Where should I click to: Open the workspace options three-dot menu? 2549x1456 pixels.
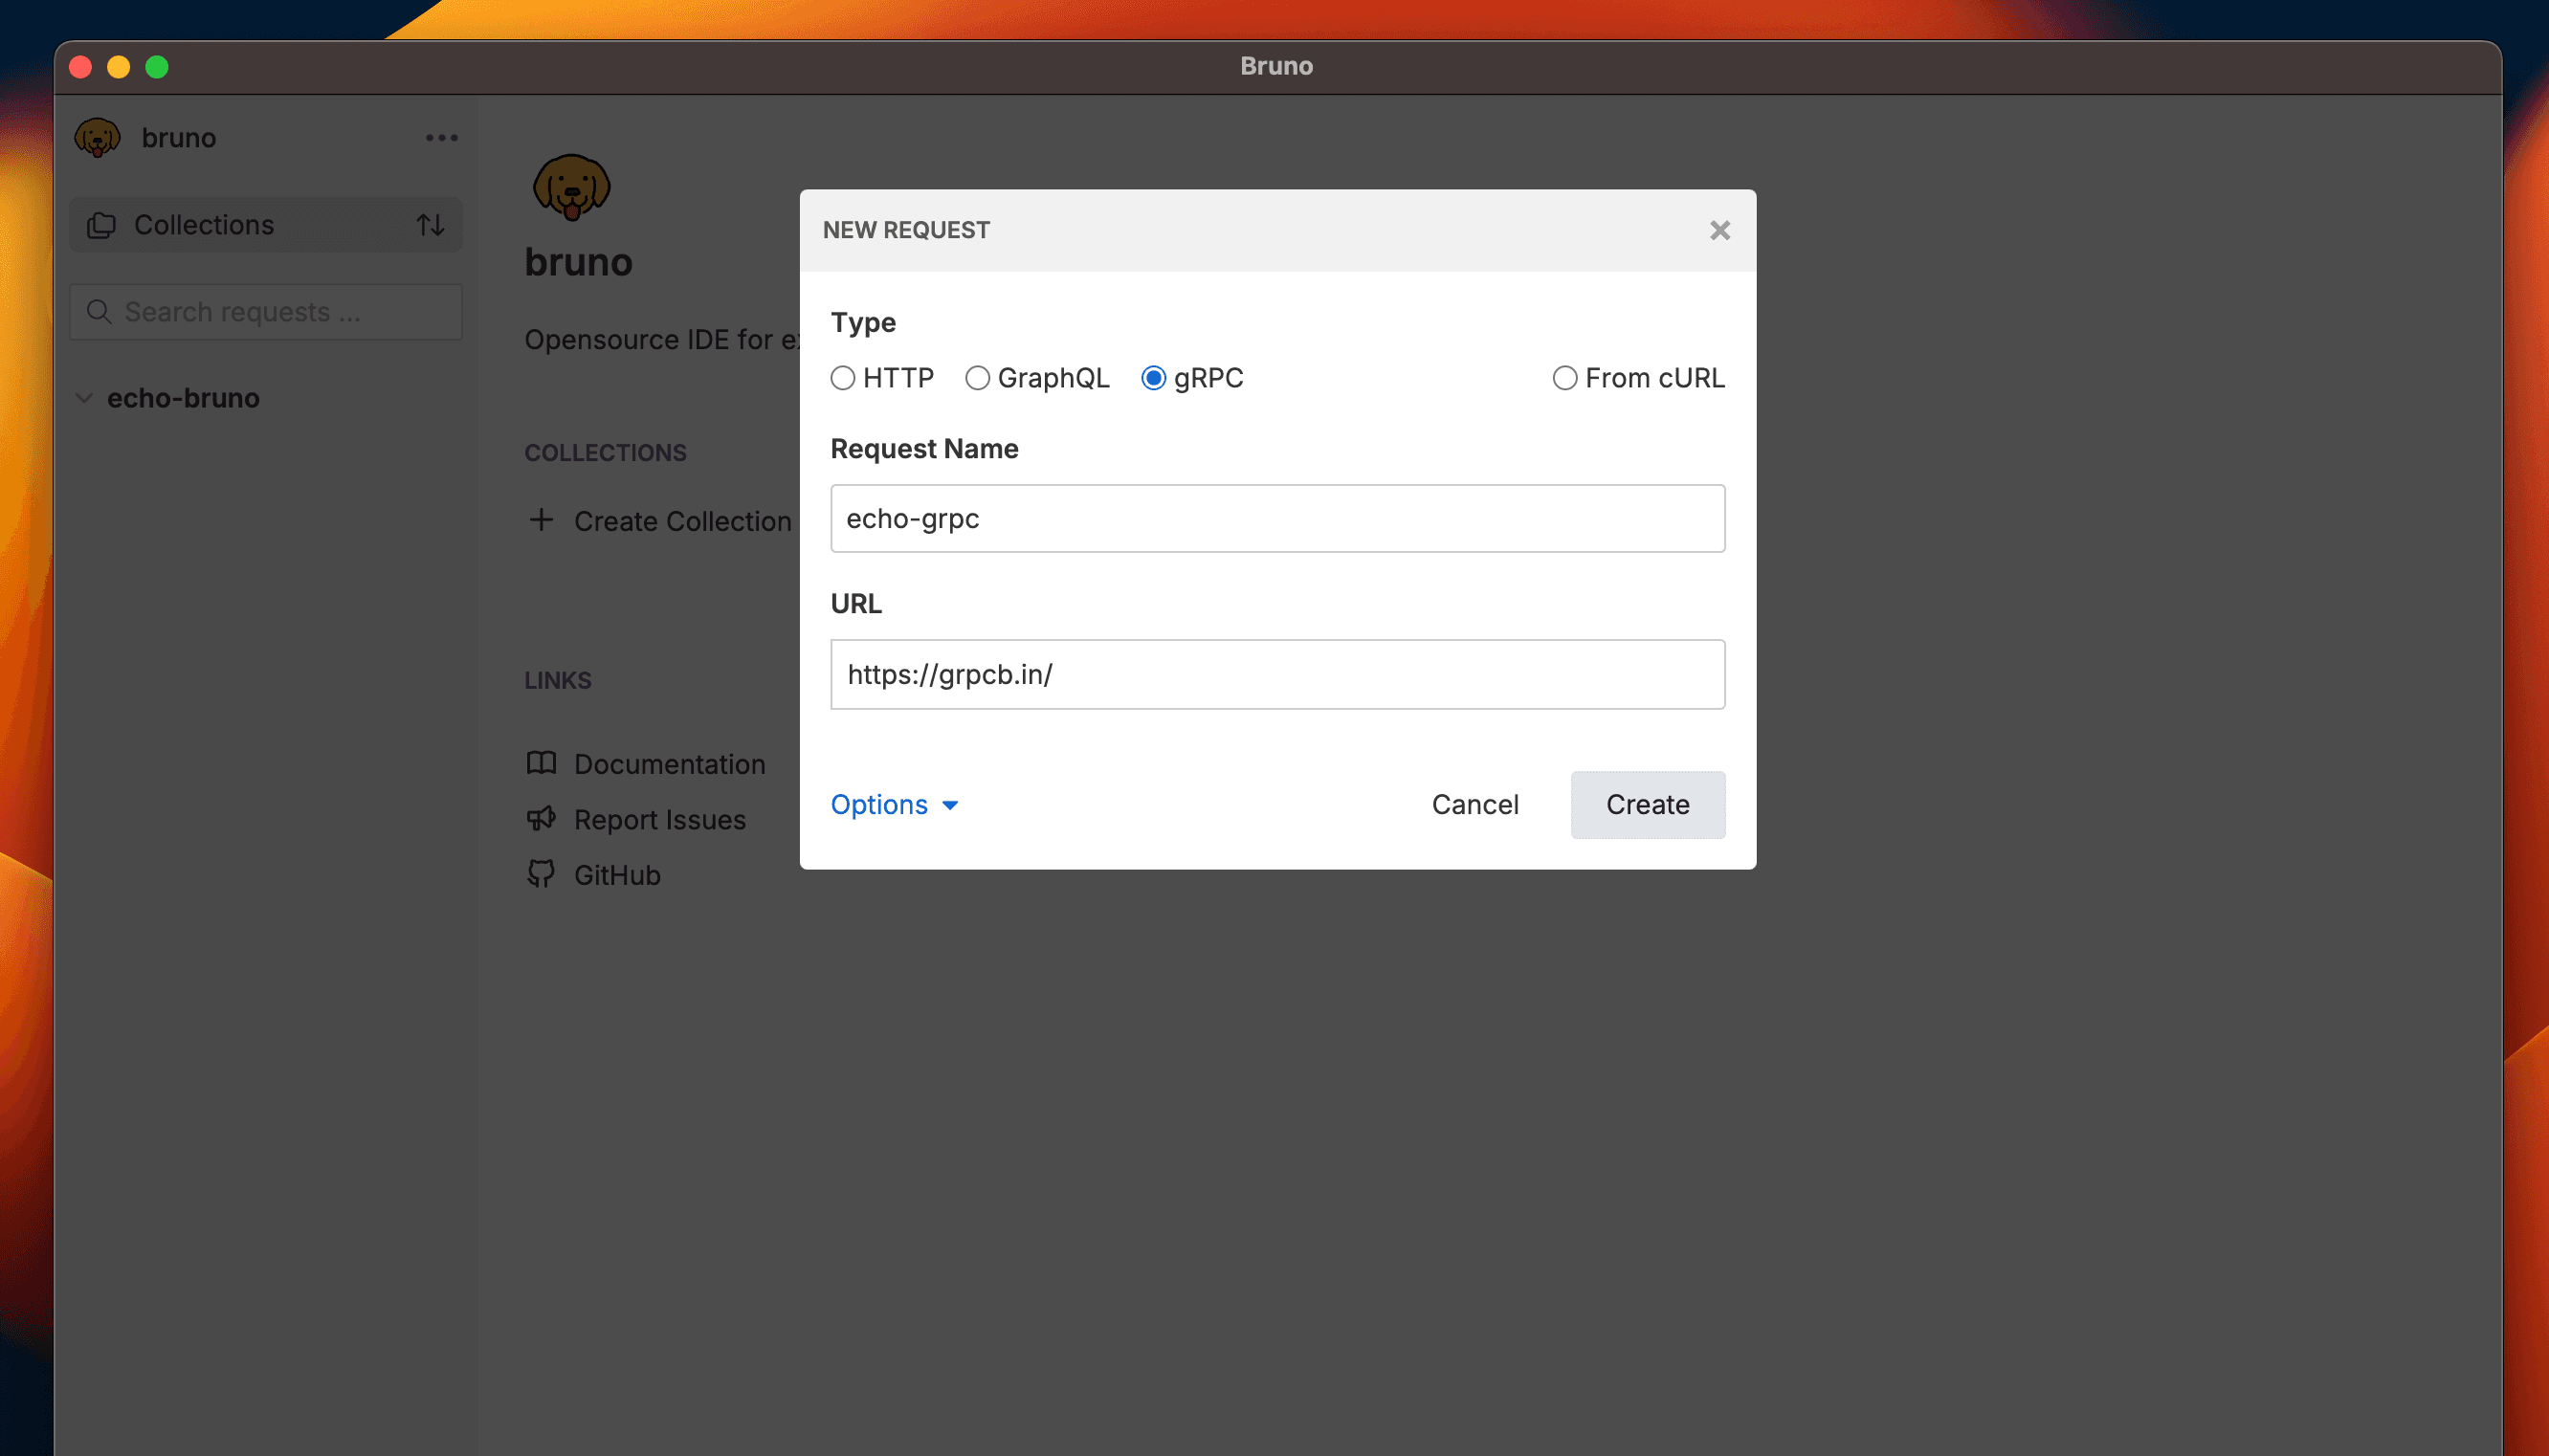(440, 137)
